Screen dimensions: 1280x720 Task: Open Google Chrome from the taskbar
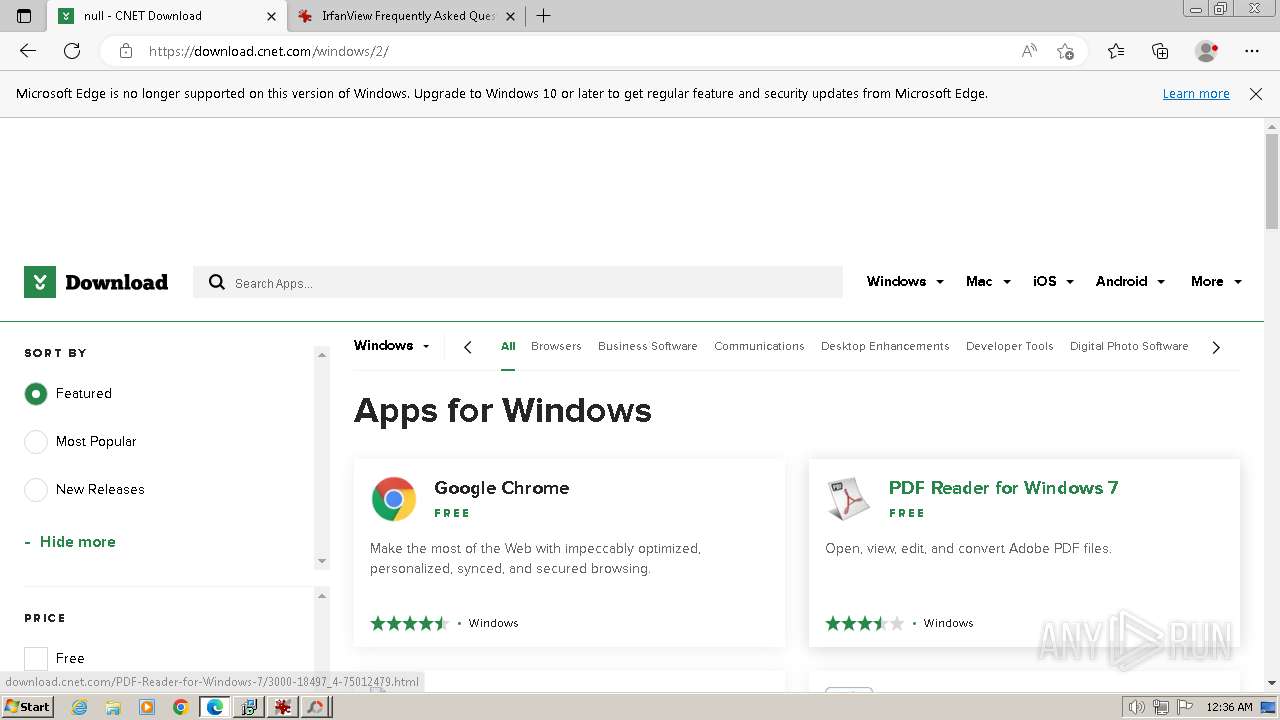pos(180,707)
